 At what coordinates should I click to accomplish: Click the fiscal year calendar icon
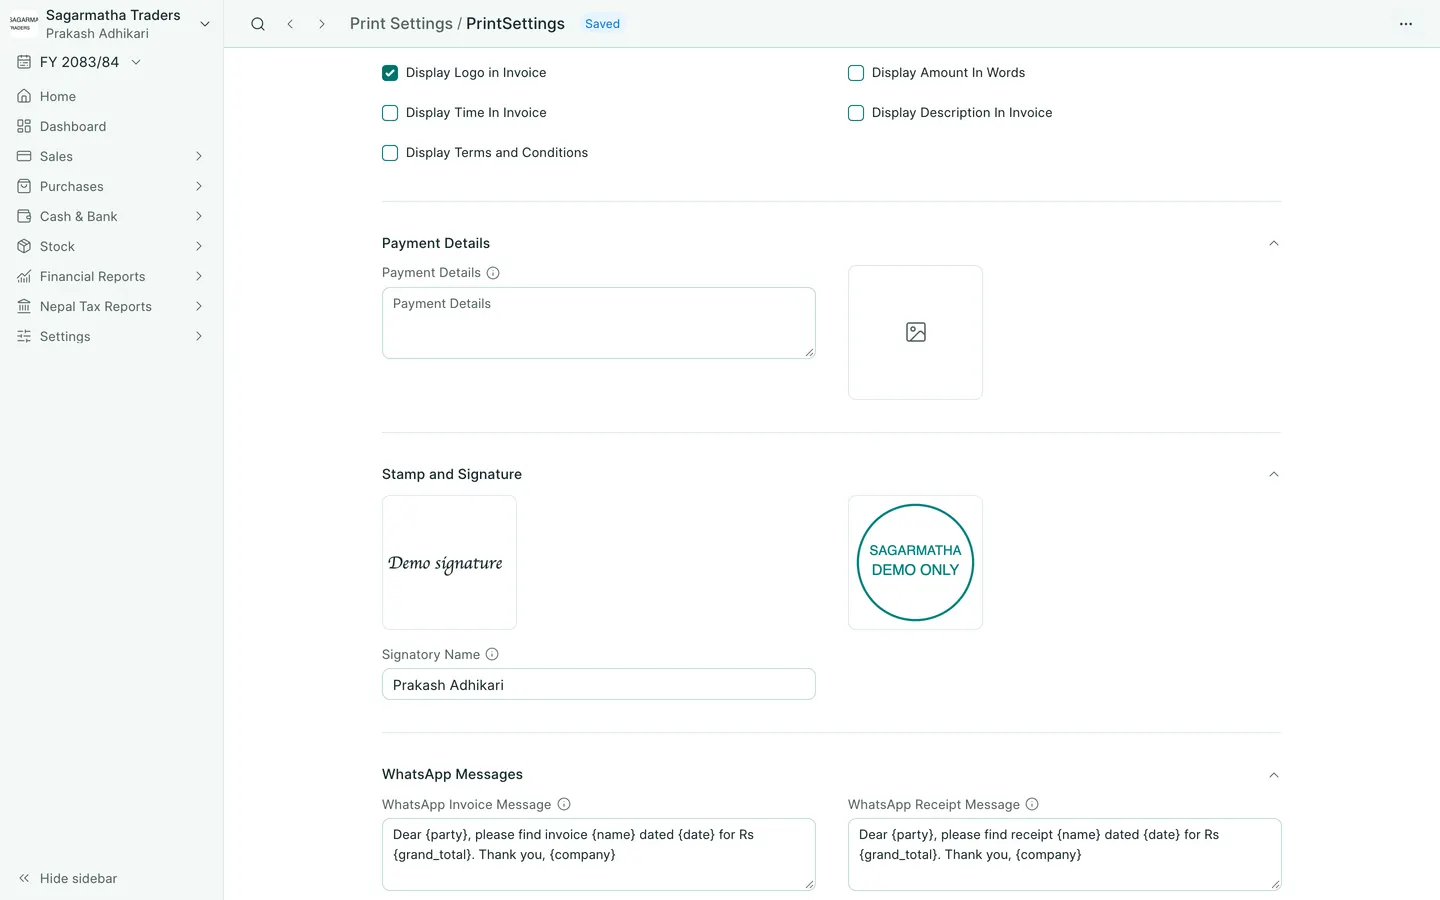tap(24, 62)
